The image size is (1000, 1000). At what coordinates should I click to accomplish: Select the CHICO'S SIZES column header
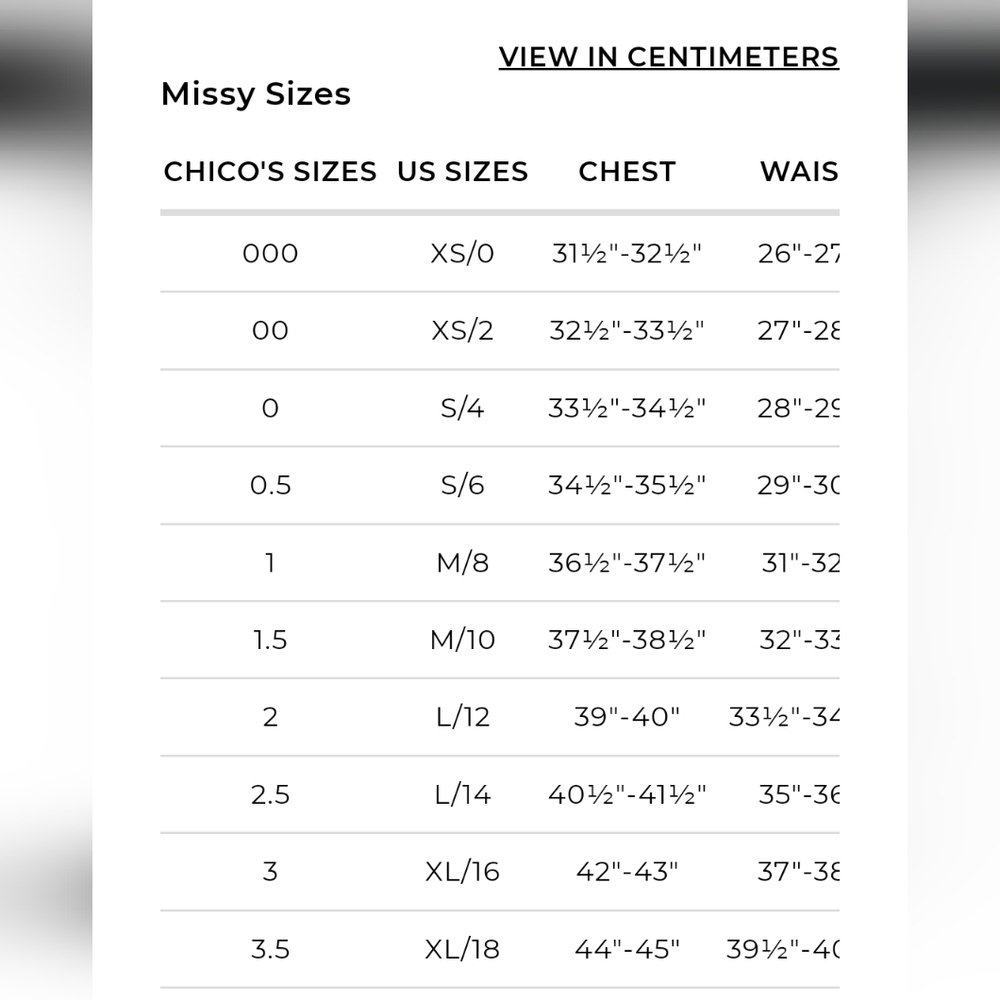click(x=270, y=172)
